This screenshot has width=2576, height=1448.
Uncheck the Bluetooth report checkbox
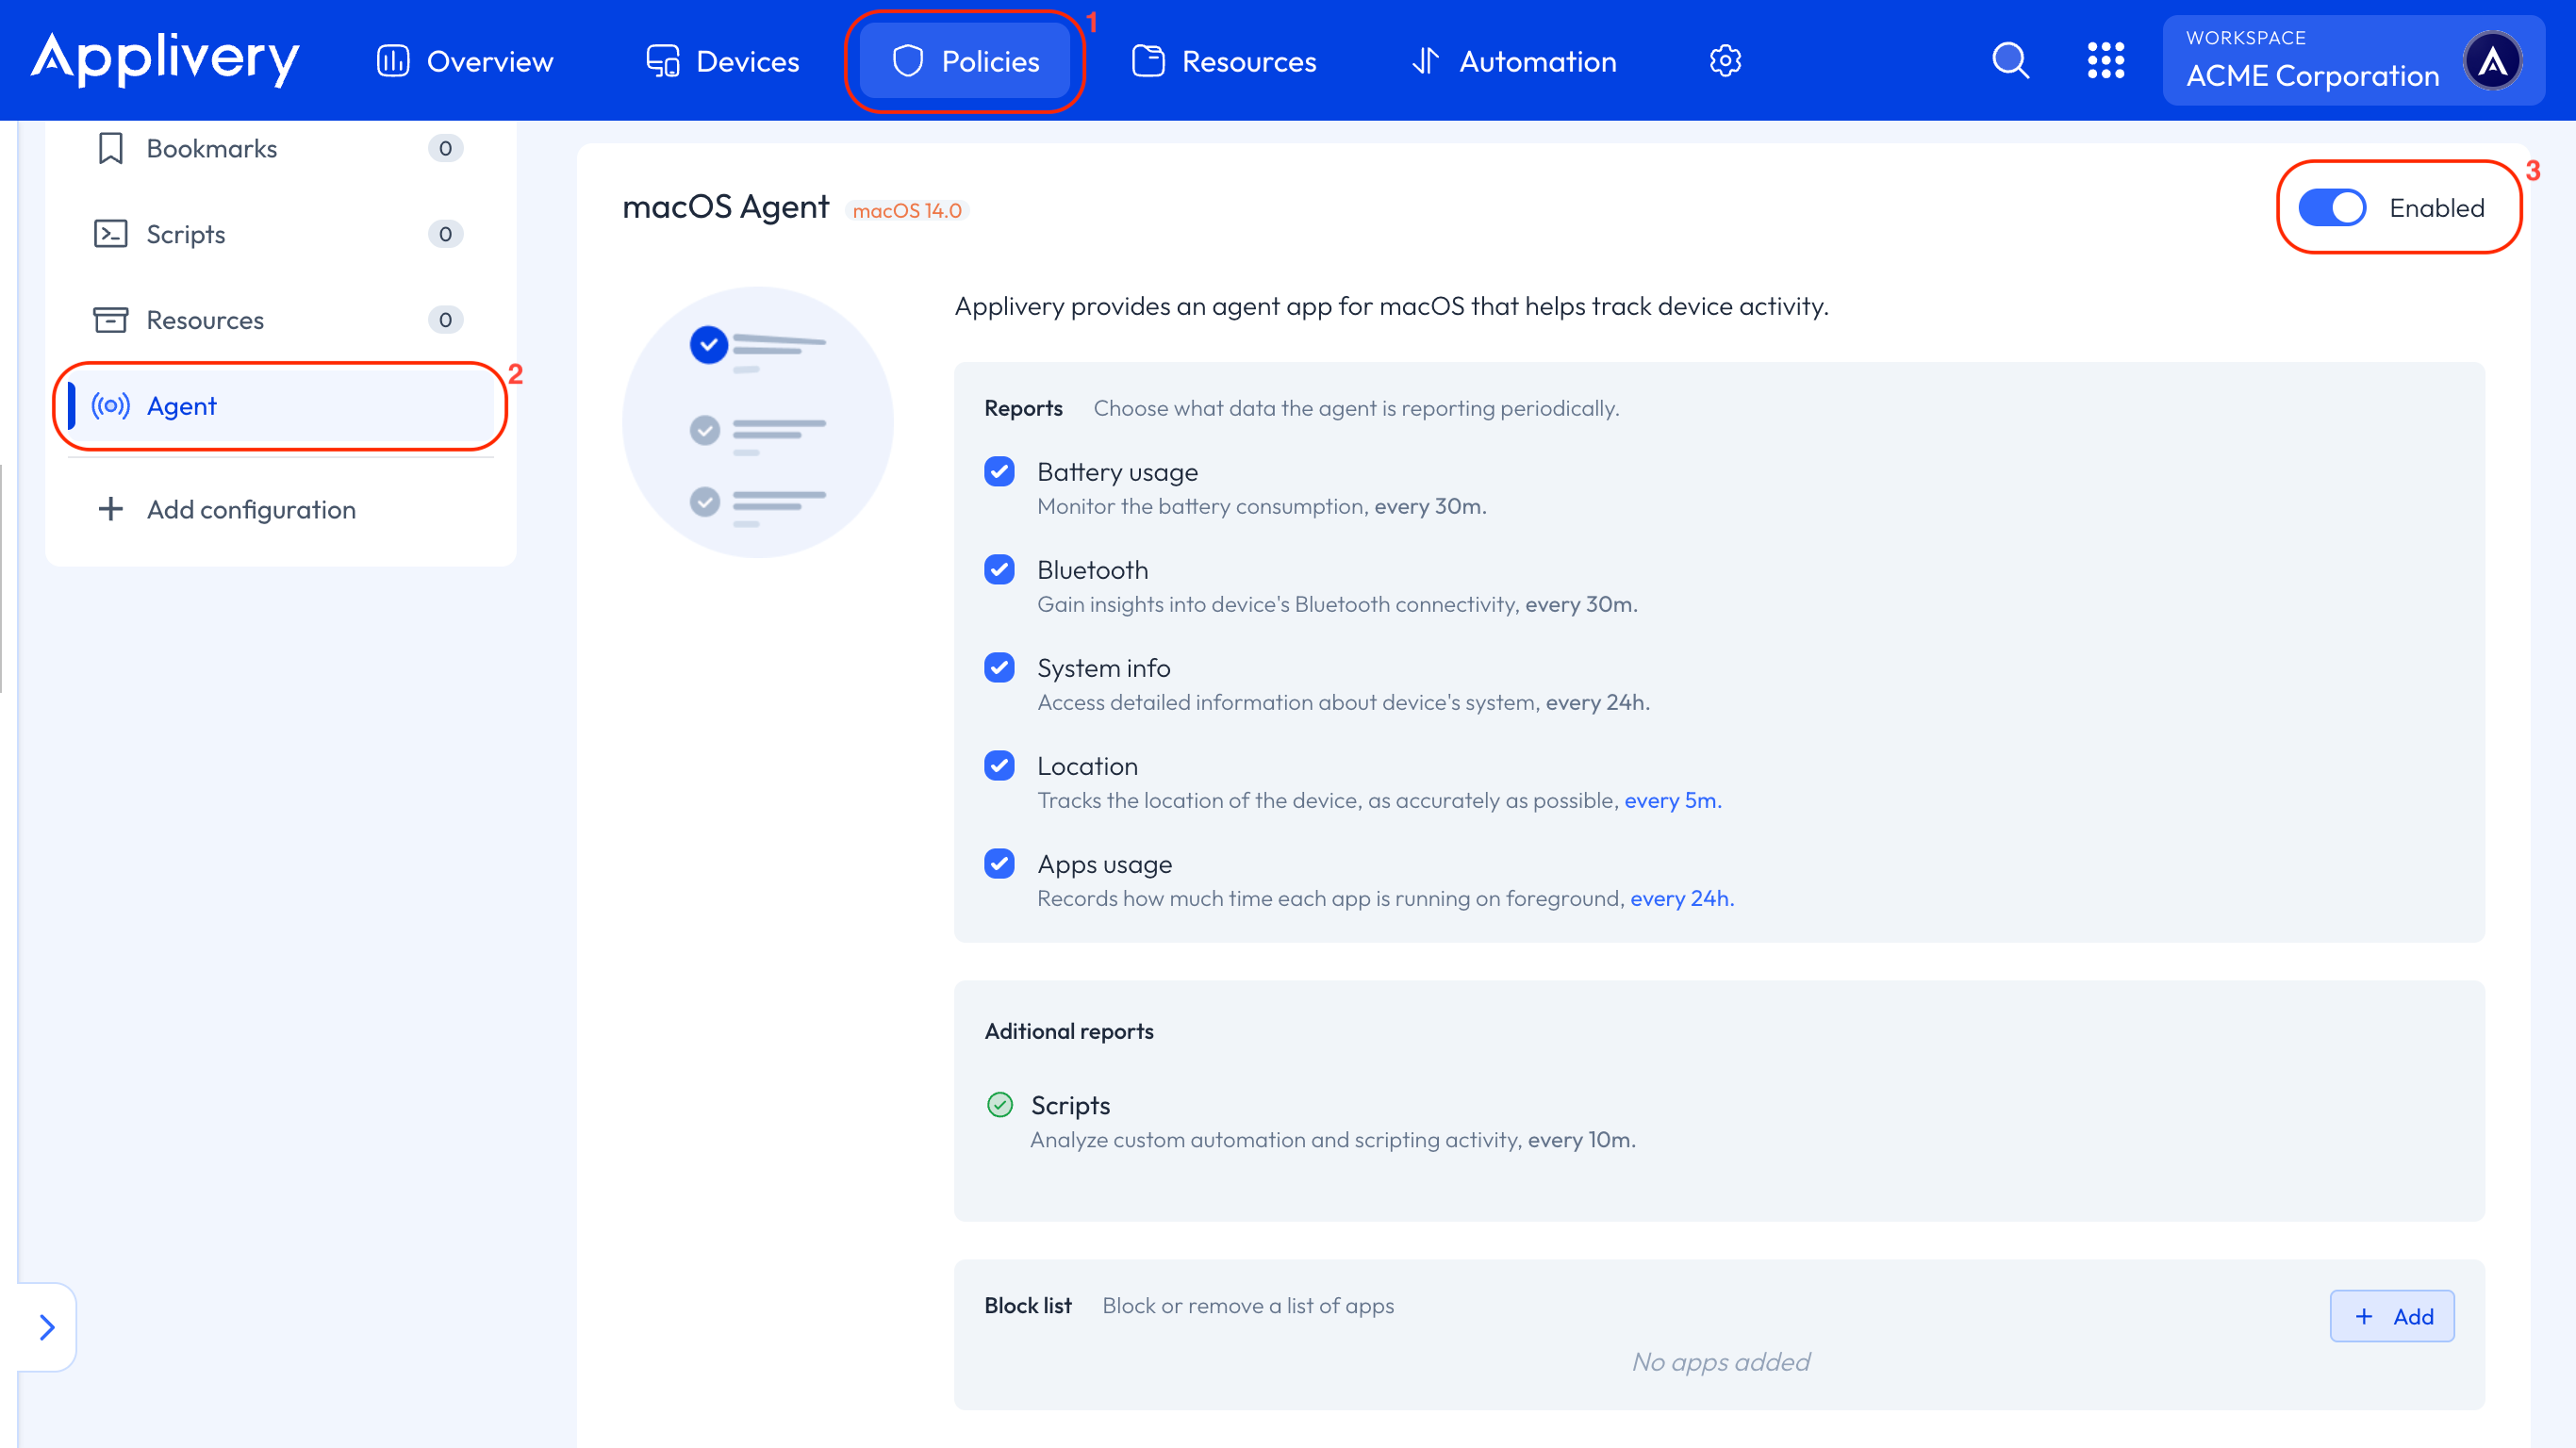pyautogui.click(x=999, y=569)
